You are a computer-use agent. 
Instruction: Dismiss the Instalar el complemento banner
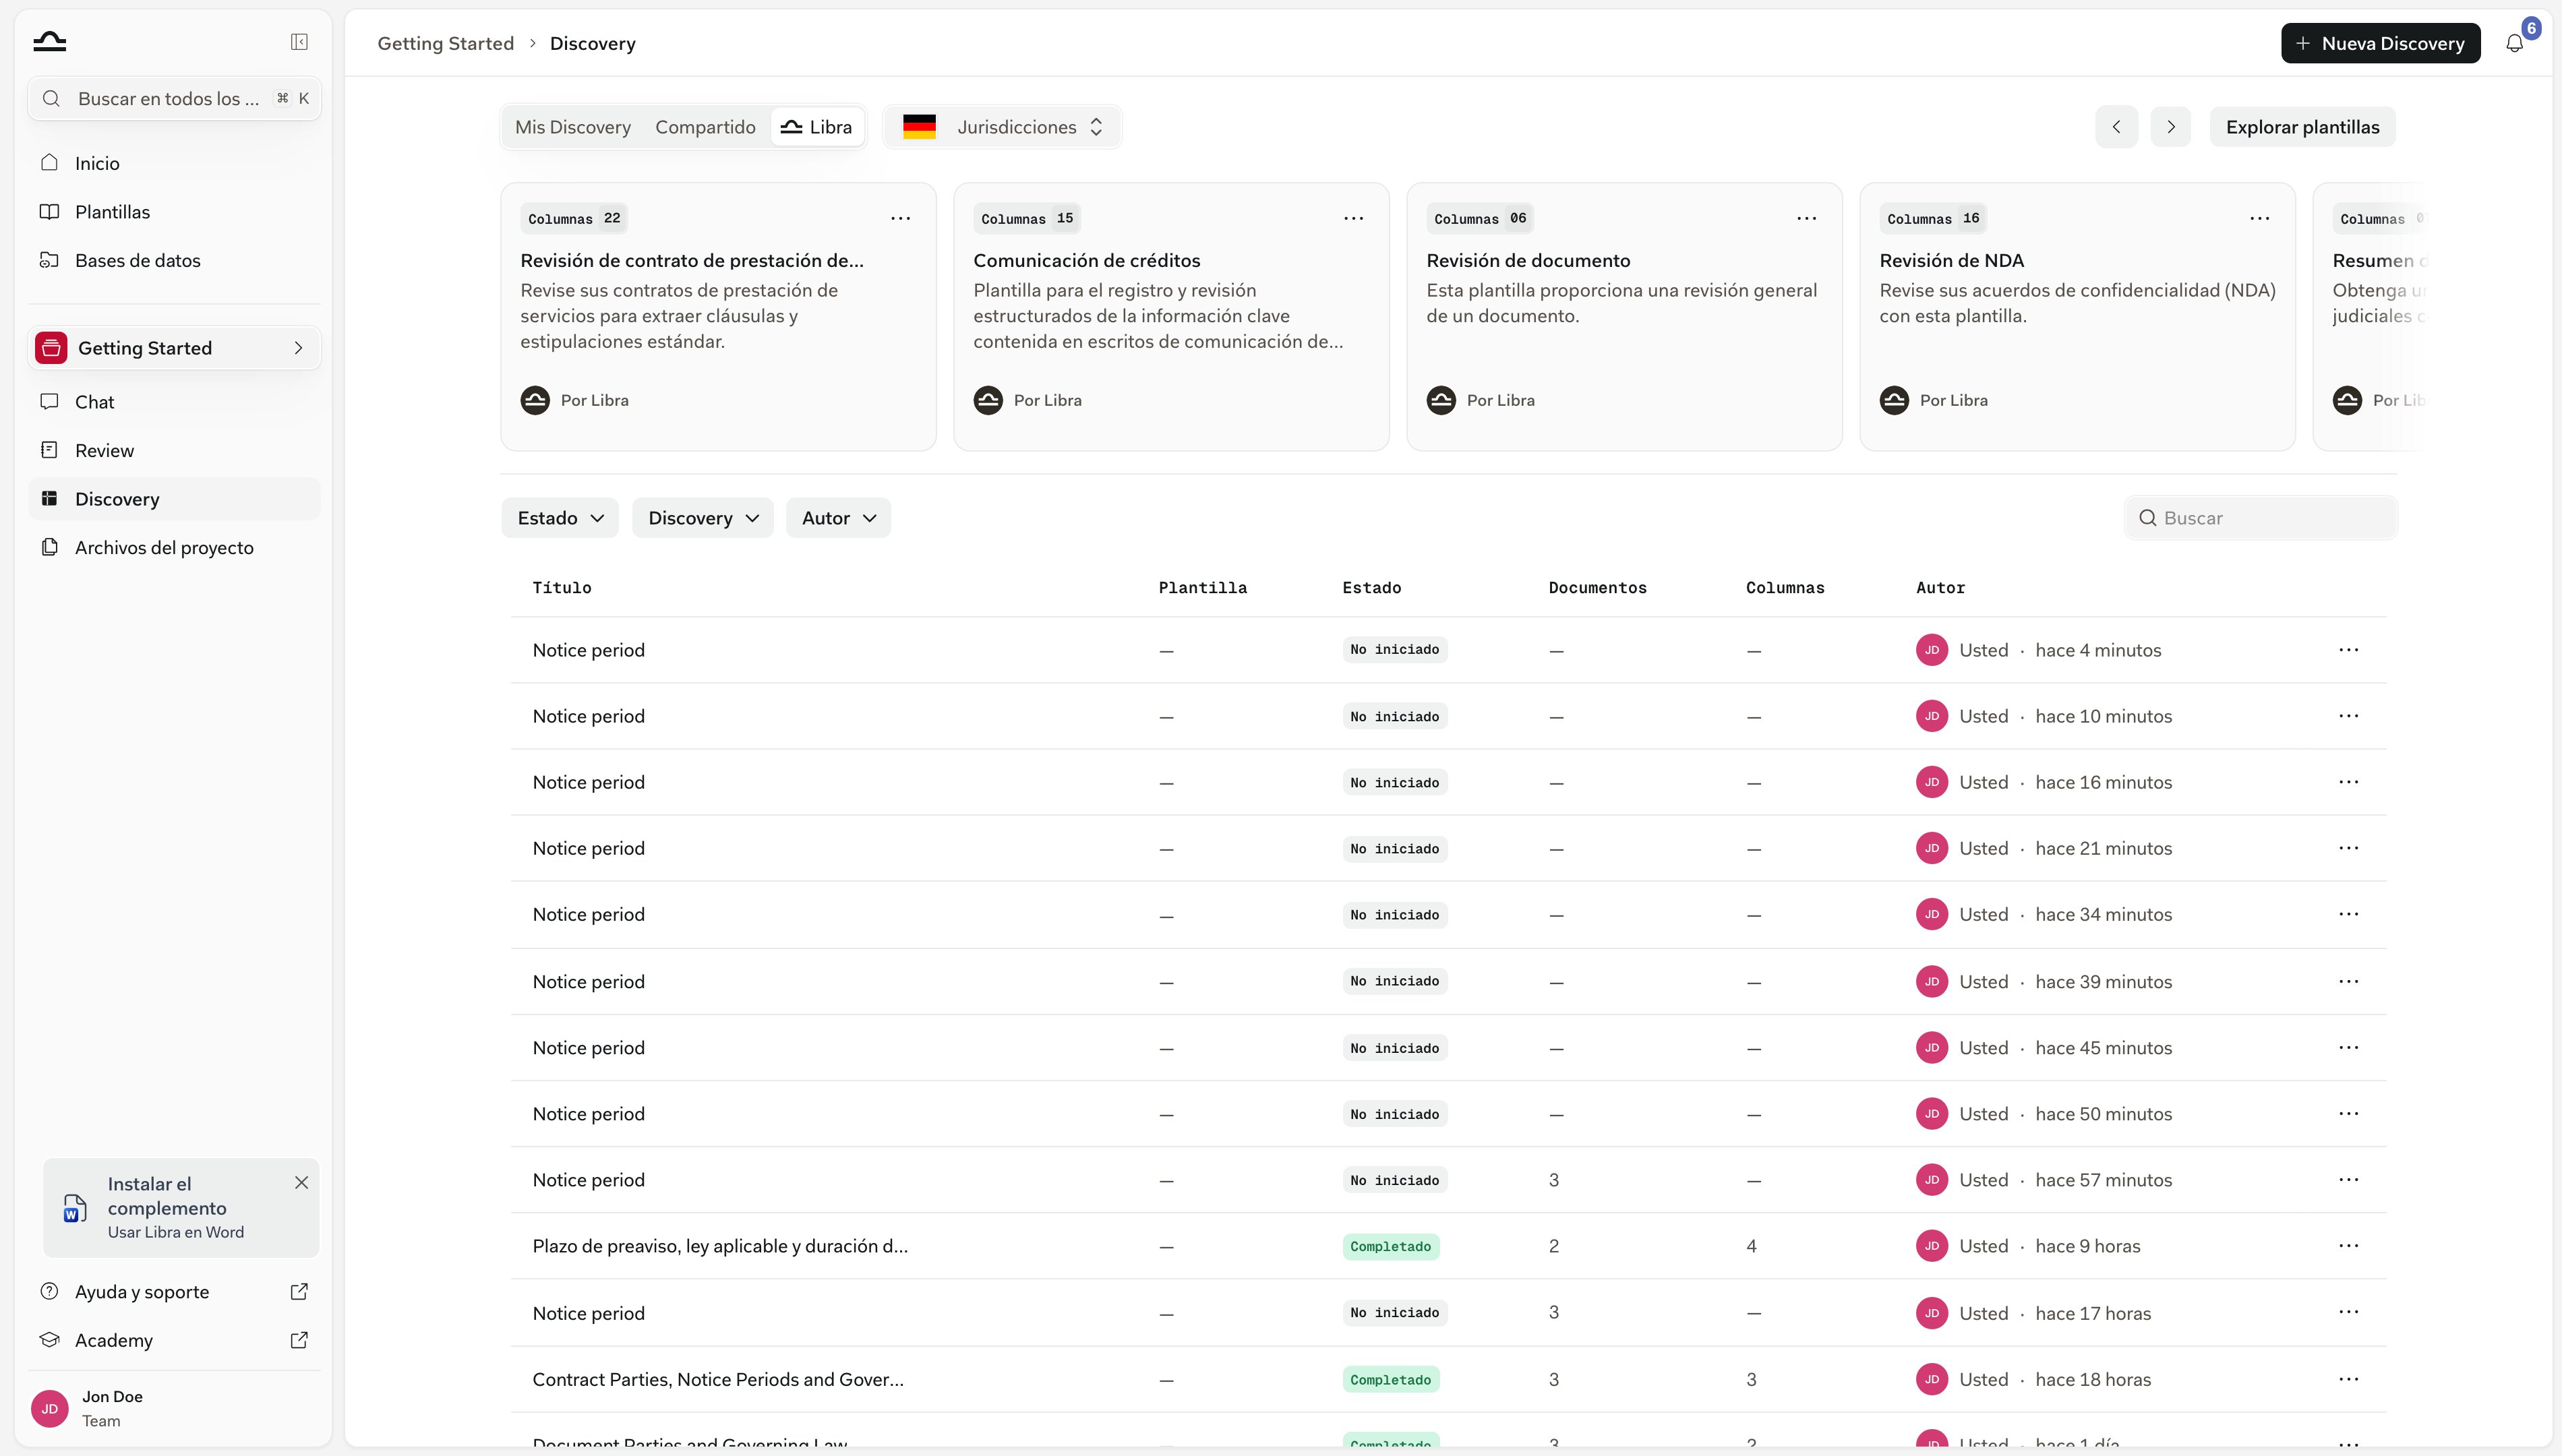click(301, 1182)
